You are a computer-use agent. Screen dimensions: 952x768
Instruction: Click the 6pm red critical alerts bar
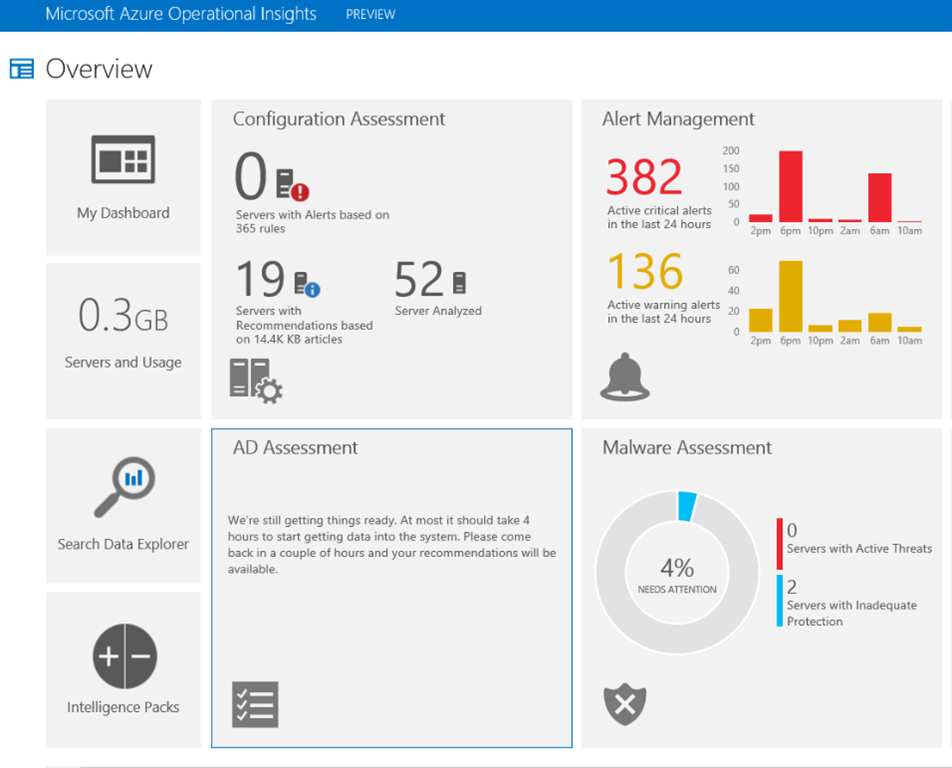790,187
